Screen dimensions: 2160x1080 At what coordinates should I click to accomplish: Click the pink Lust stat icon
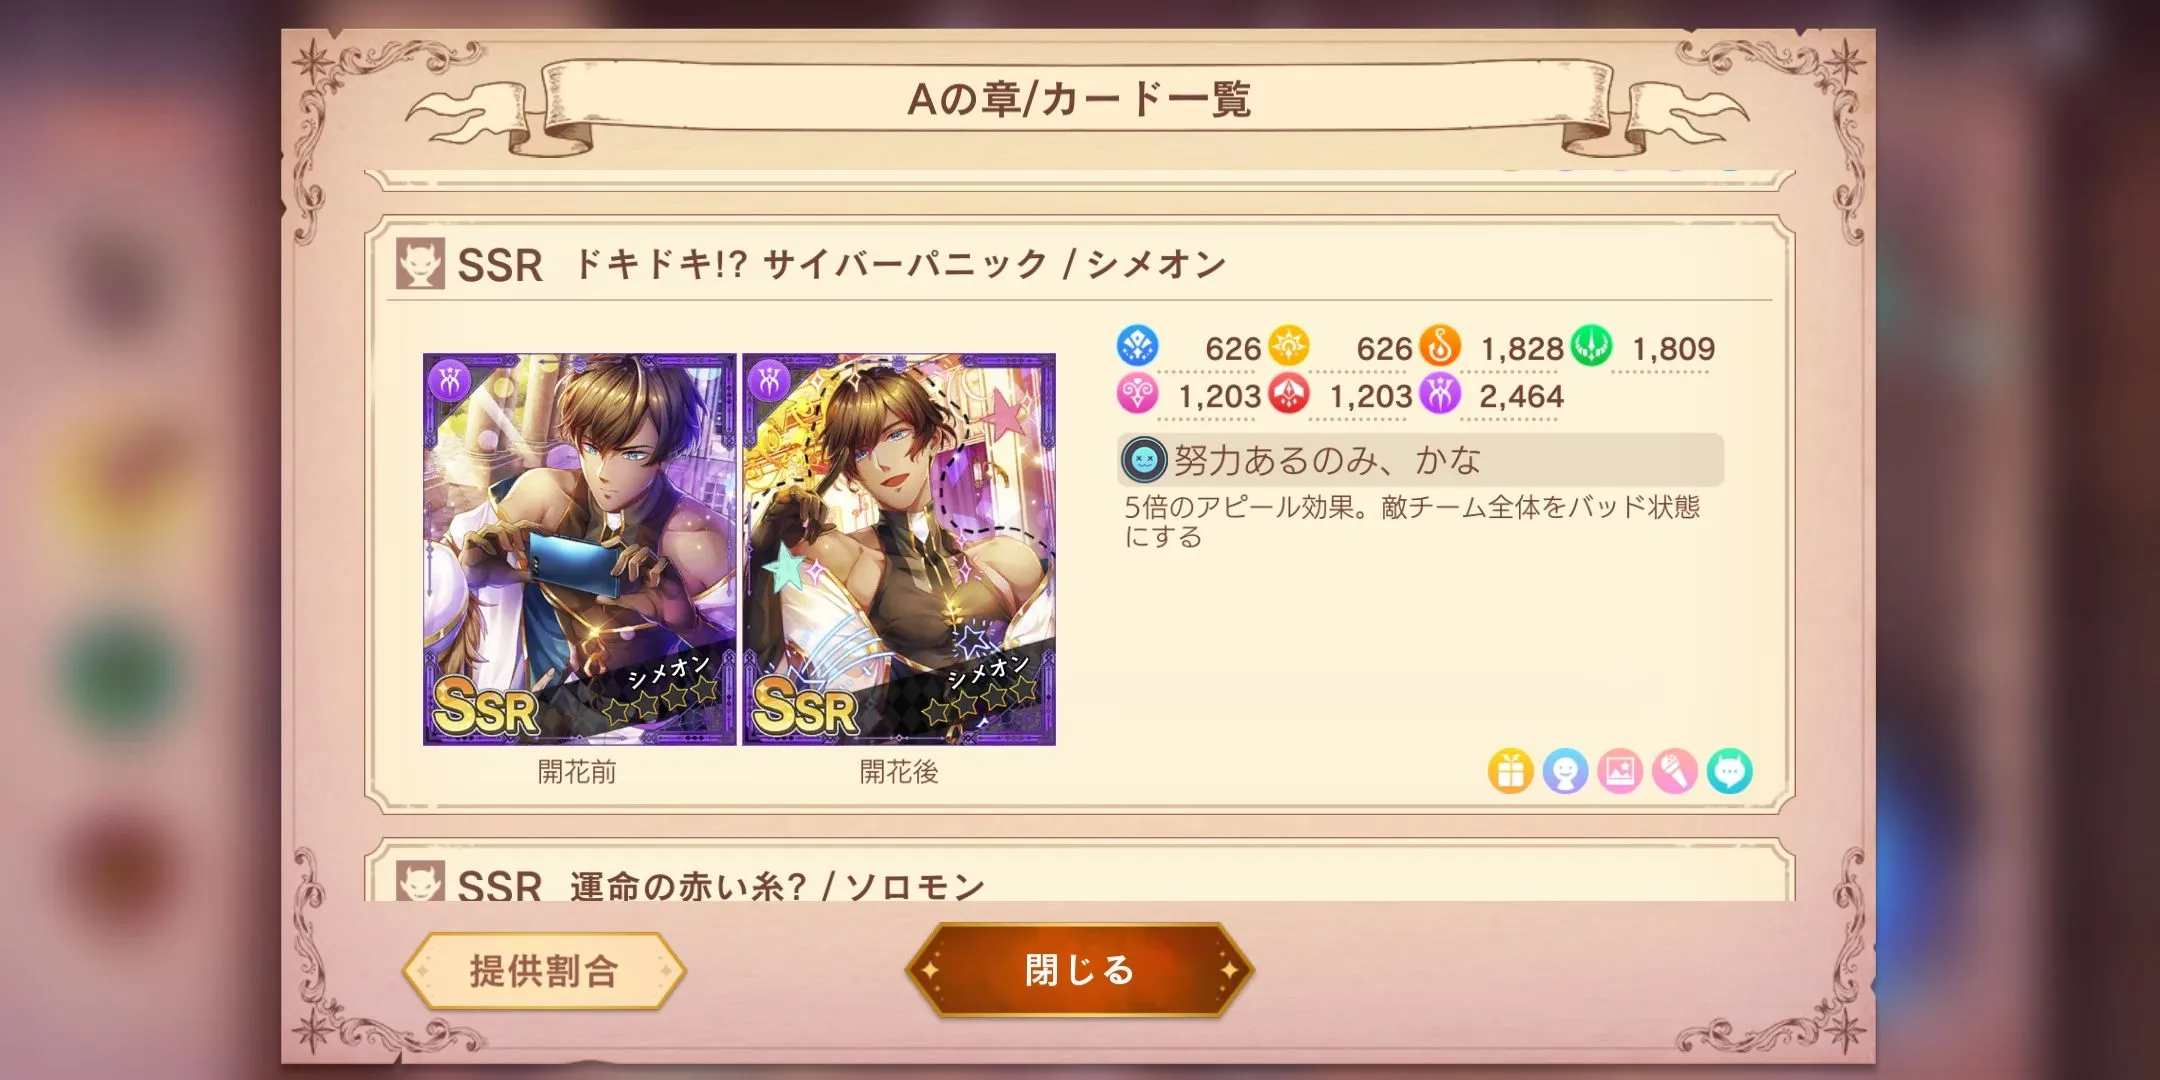pyautogui.click(x=1137, y=394)
